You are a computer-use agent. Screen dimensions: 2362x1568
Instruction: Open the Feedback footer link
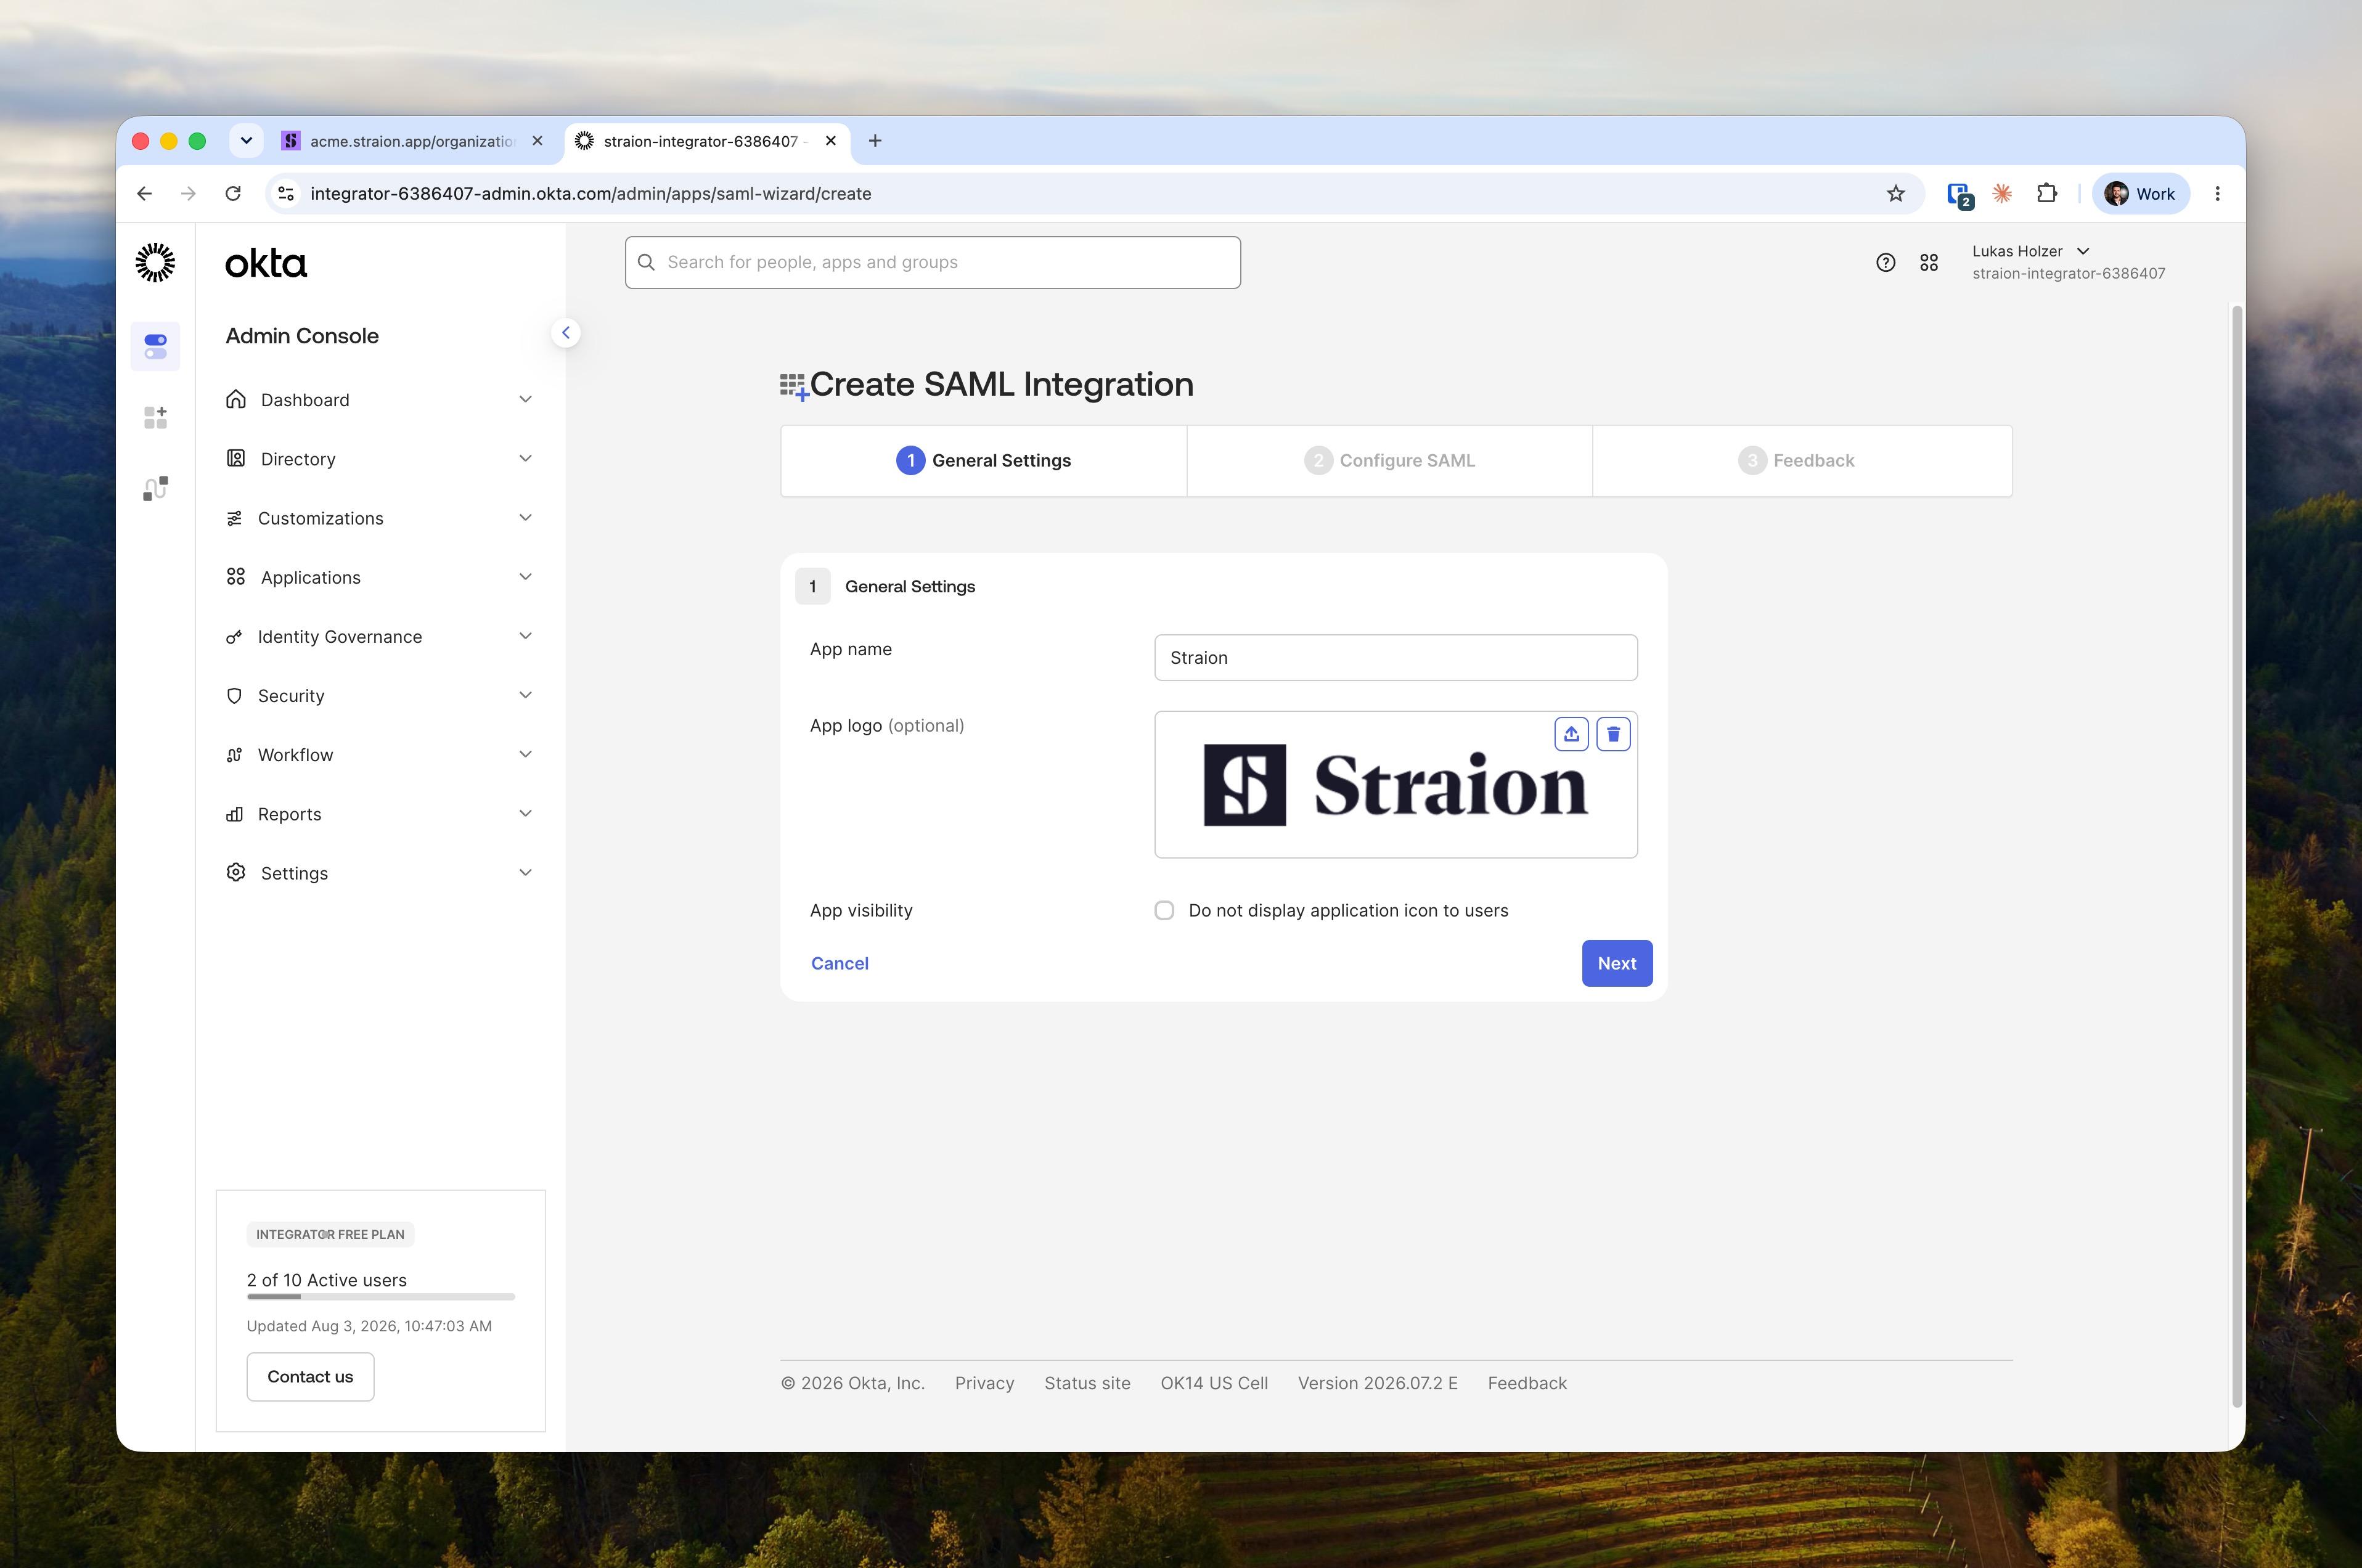coord(1527,1383)
